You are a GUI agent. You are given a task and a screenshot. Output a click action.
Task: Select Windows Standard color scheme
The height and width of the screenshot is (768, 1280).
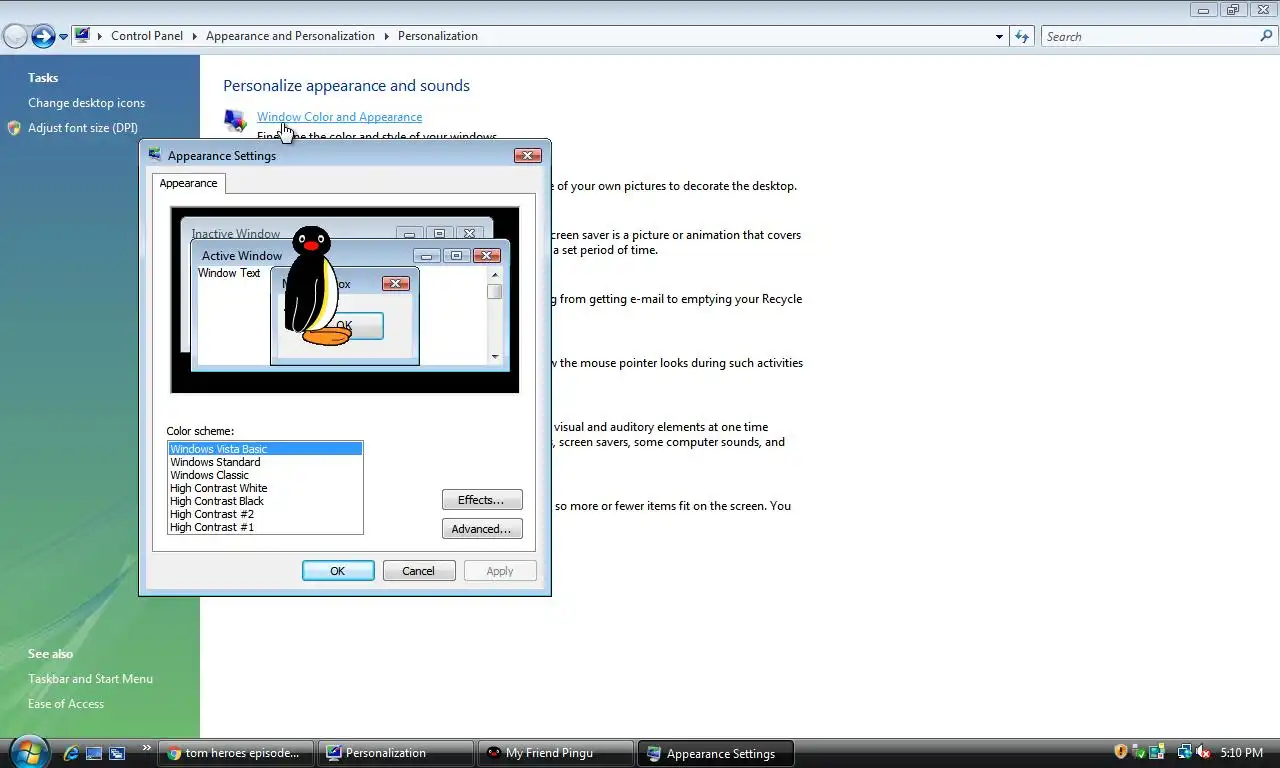265,462
